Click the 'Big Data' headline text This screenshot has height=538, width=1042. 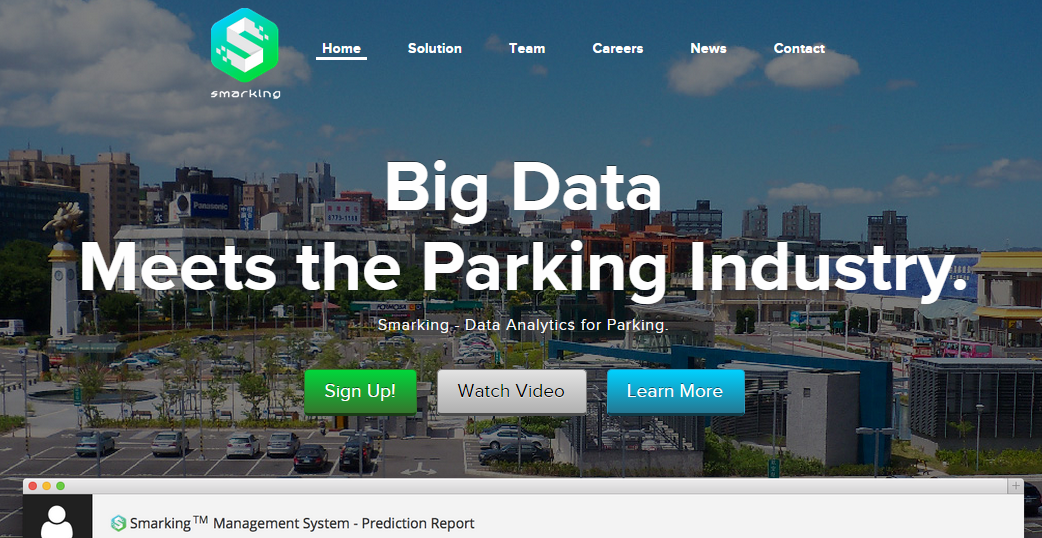click(x=522, y=187)
